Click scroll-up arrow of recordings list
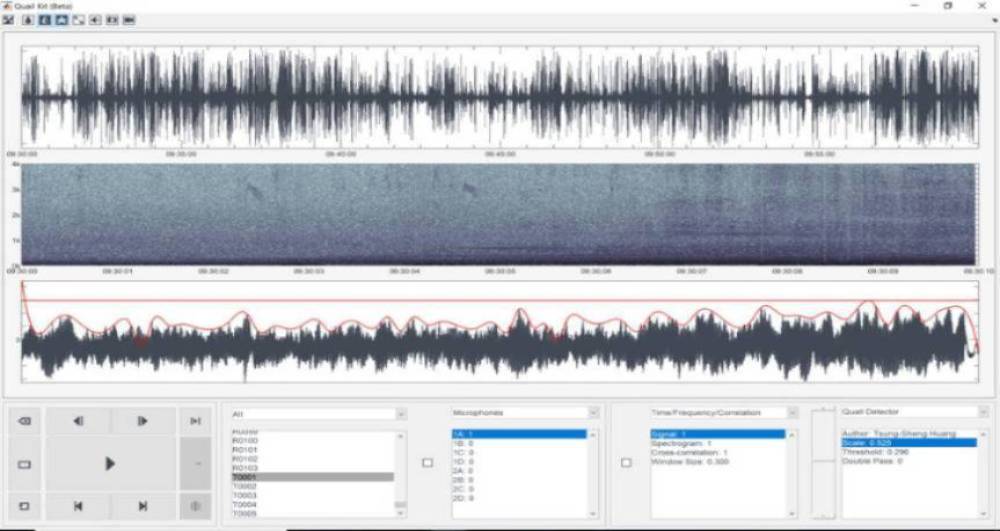This screenshot has width=1000, height=531. click(x=401, y=436)
